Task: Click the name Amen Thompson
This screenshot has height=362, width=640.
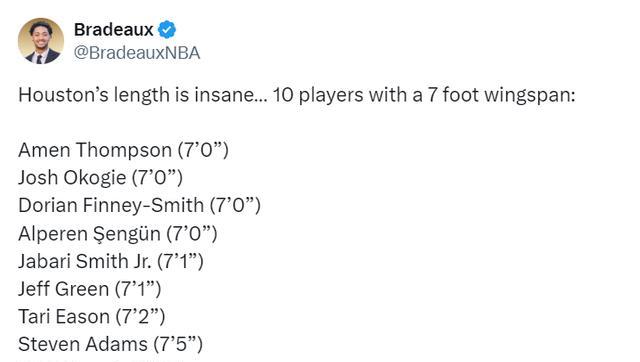Action: pos(95,150)
